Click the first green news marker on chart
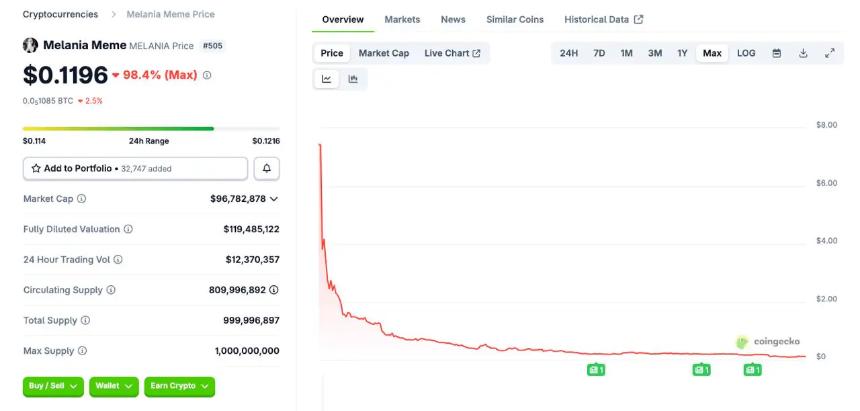860x411 pixels. click(596, 370)
